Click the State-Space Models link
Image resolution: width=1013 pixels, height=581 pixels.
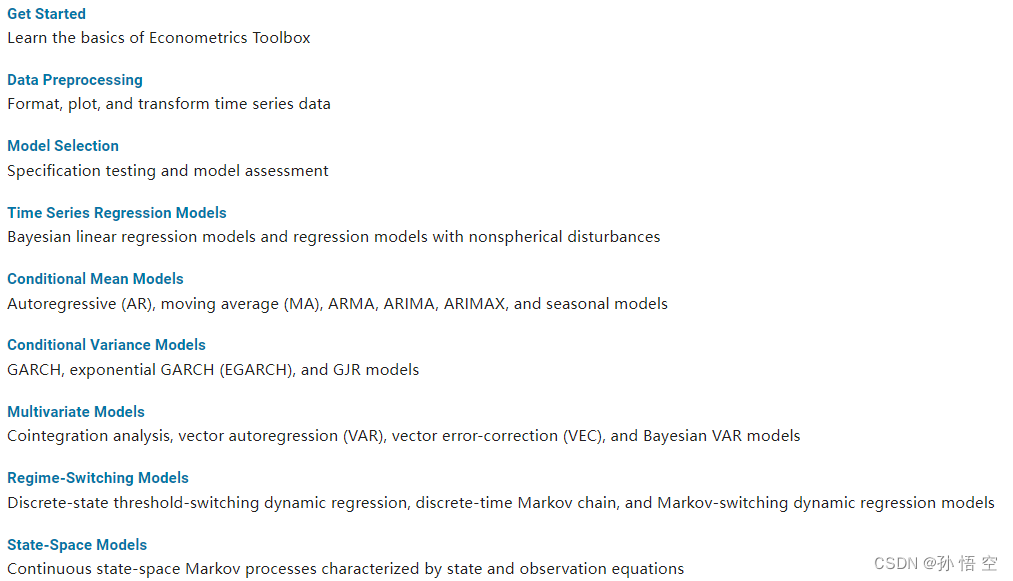(x=77, y=545)
